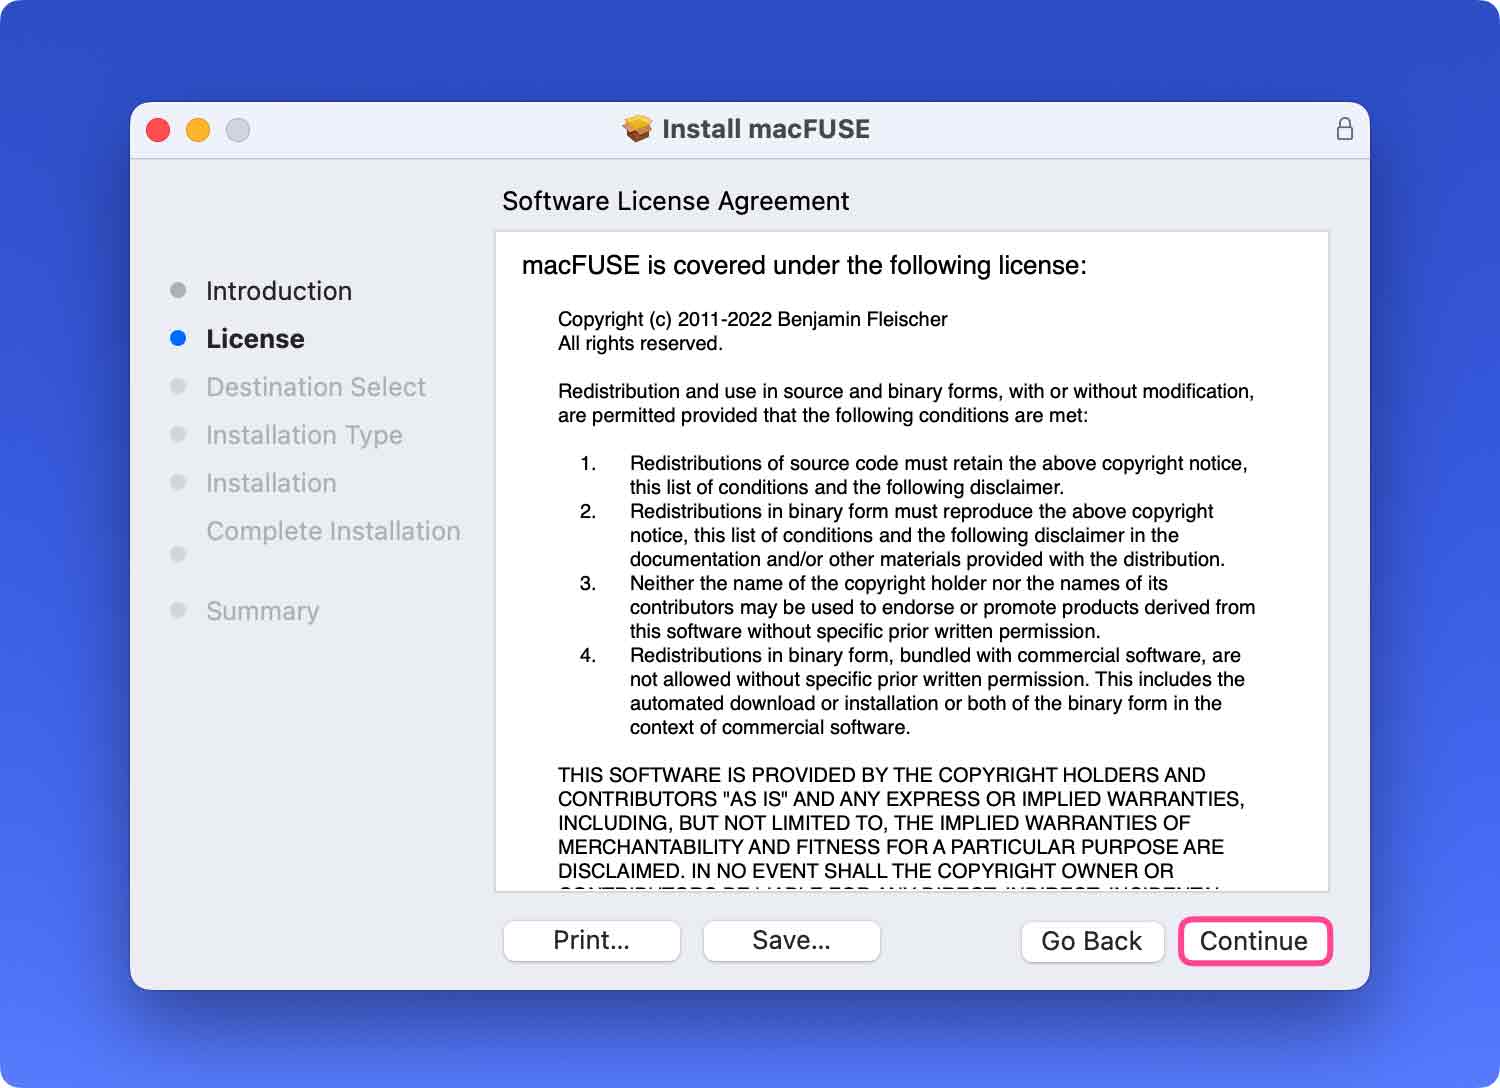This screenshot has height=1088, width=1500.
Task: Save the license agreement with Save…
Action: [x=791, y=940]
